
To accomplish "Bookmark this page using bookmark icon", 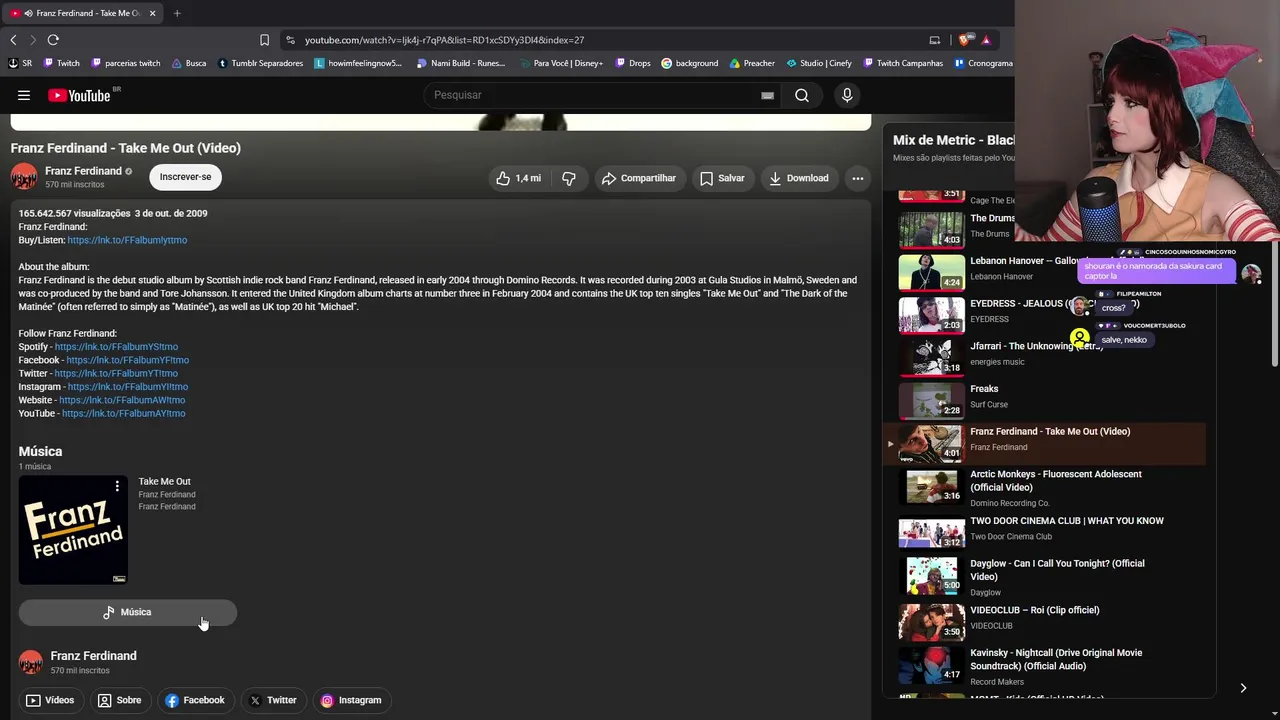I will (264, 40).
